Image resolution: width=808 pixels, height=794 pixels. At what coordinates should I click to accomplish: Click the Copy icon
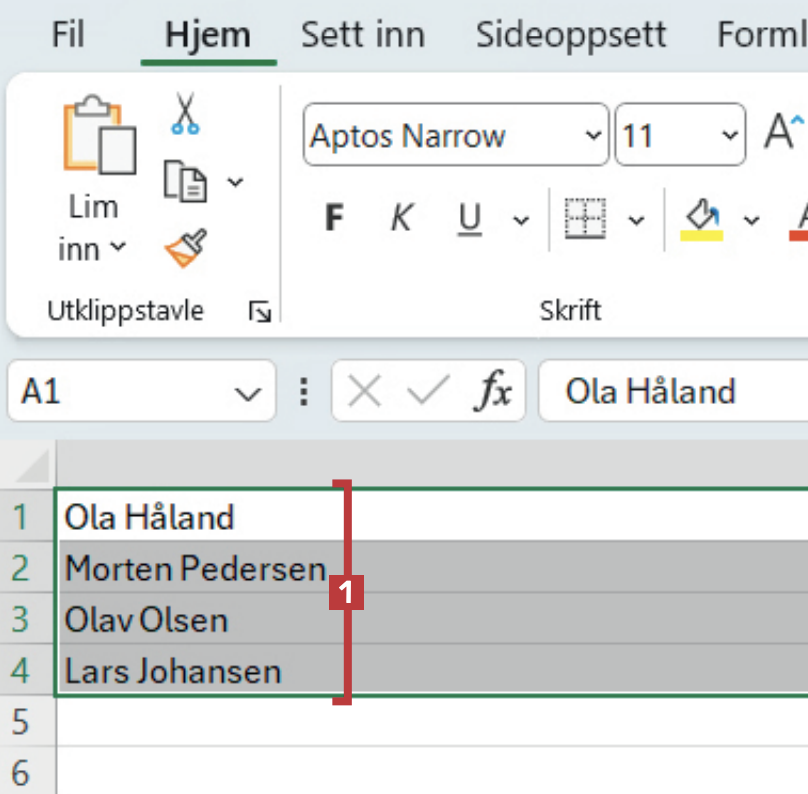tap(185, 181)
